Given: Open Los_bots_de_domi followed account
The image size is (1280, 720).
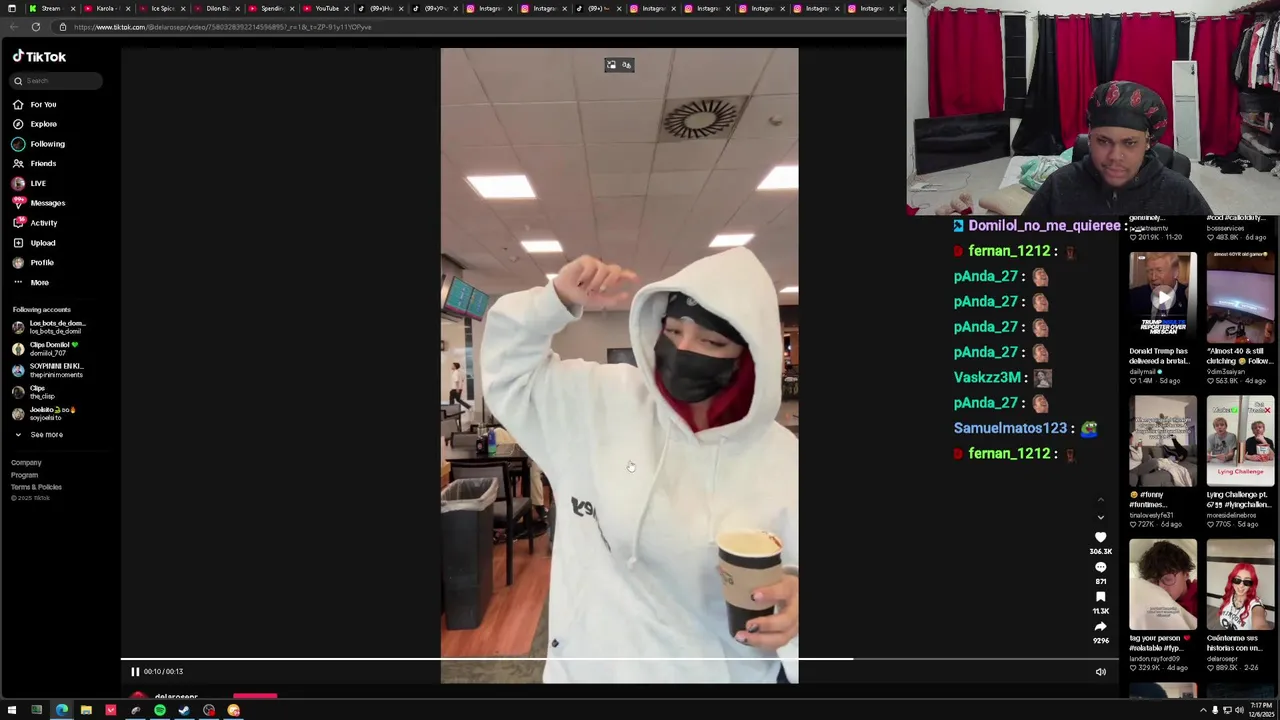Looking at the screenshot, I should 50,327.
